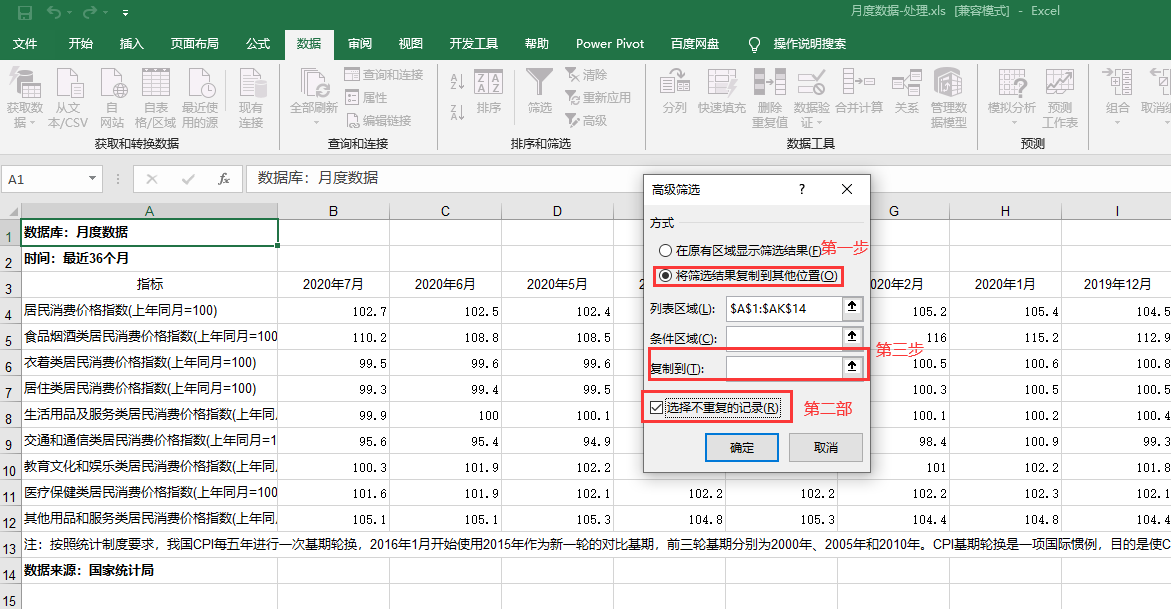Open the 模拟分析 what-if dropdown

[x=1012, y=97]
